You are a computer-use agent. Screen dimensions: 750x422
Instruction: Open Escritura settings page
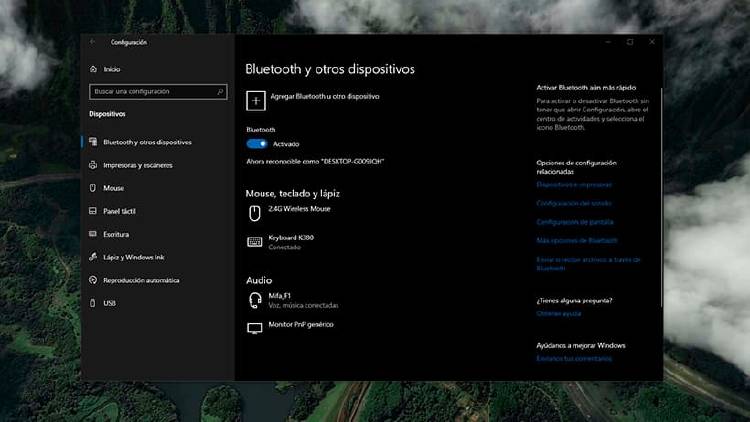116,234
